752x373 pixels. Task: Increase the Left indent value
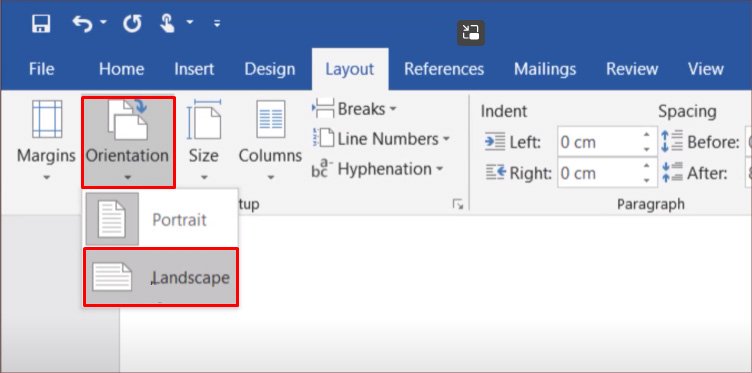[x=647, y=135]
